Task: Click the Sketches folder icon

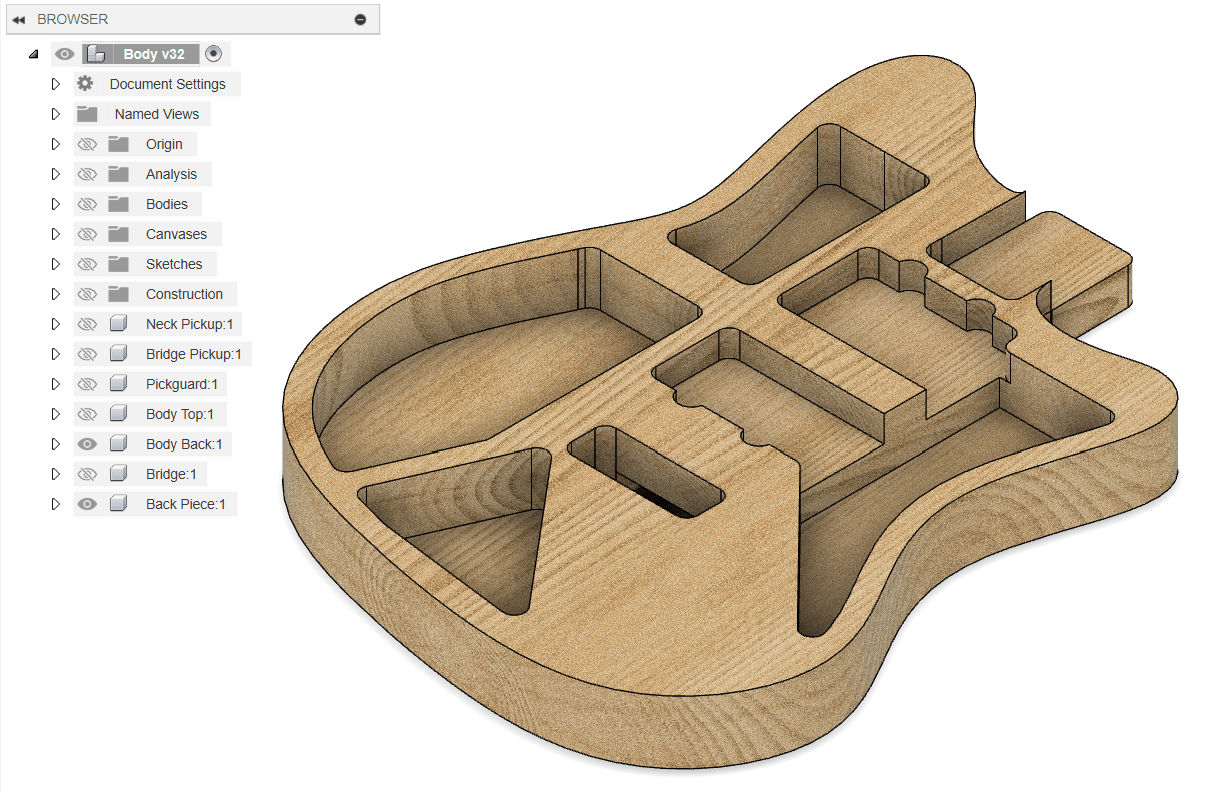Action: click(119, 264)
